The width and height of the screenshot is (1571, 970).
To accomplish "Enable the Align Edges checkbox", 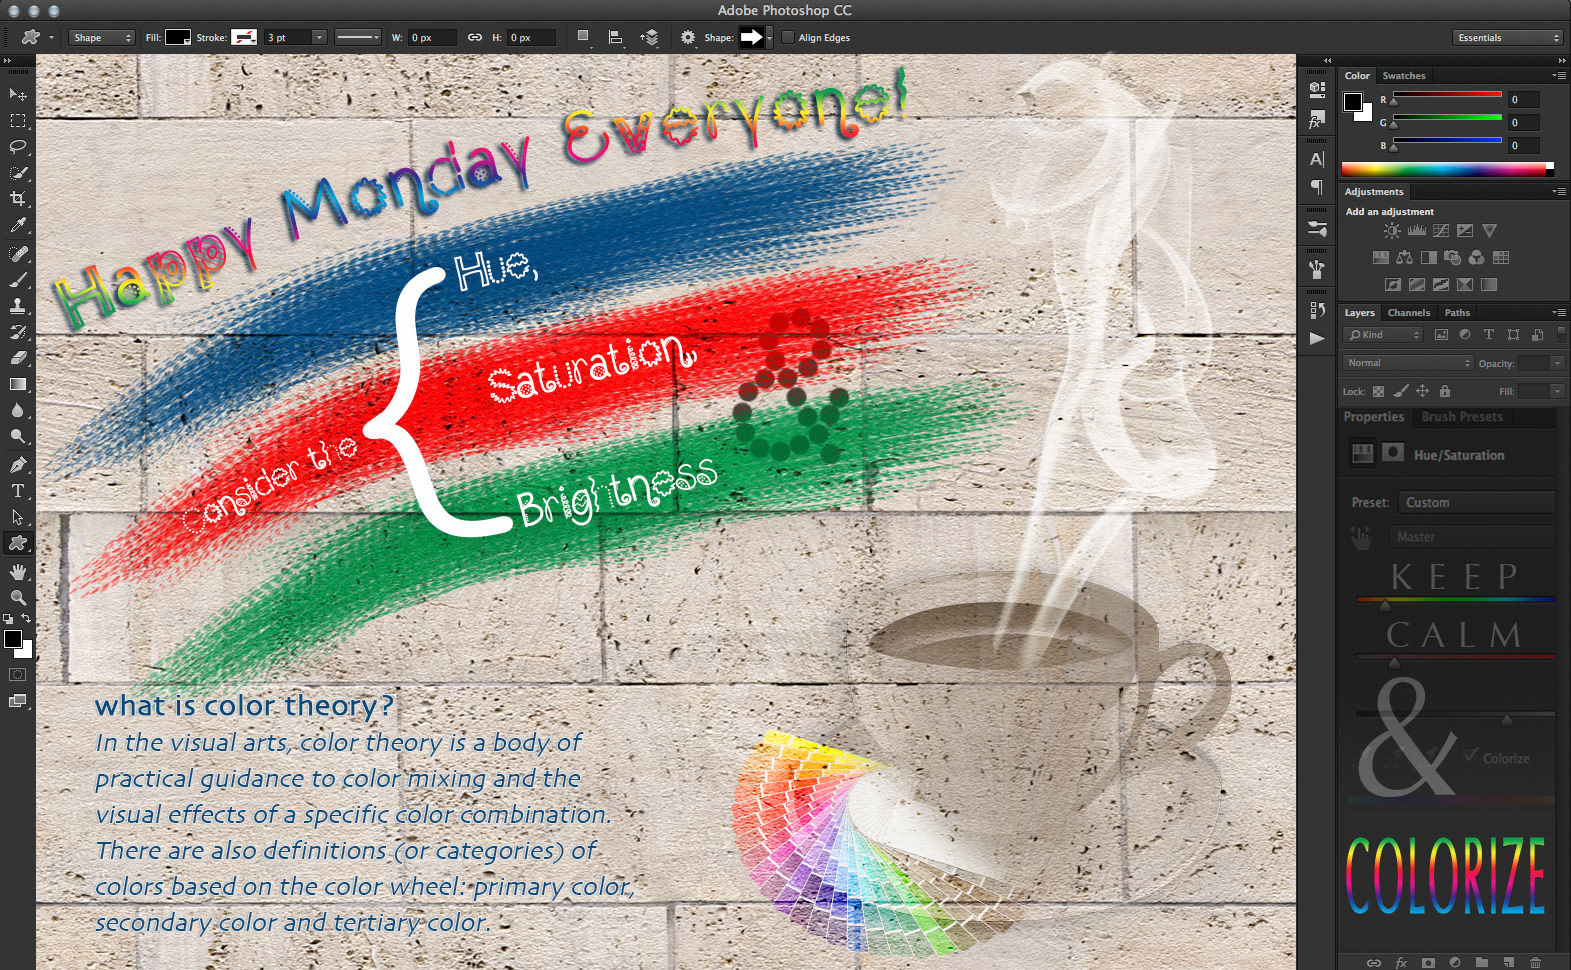I will click(788, 38).
